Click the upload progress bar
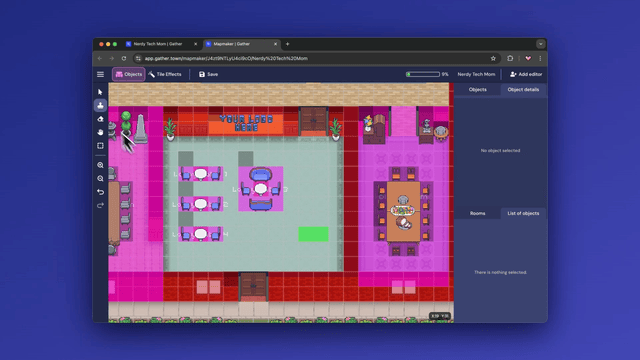Image resolution: width=640 pixels, height=360 pixels. point(423,74)
